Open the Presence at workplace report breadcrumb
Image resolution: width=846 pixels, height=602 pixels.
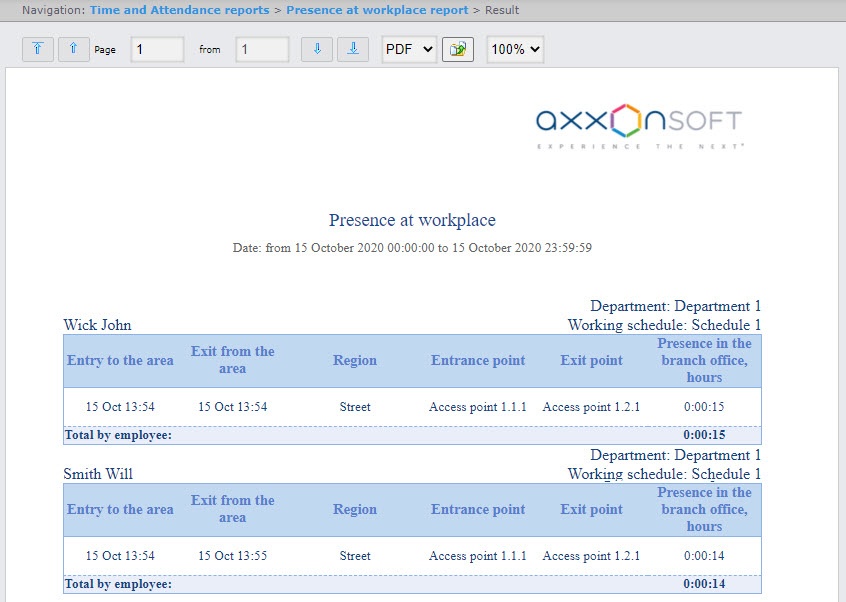point(377,10)
